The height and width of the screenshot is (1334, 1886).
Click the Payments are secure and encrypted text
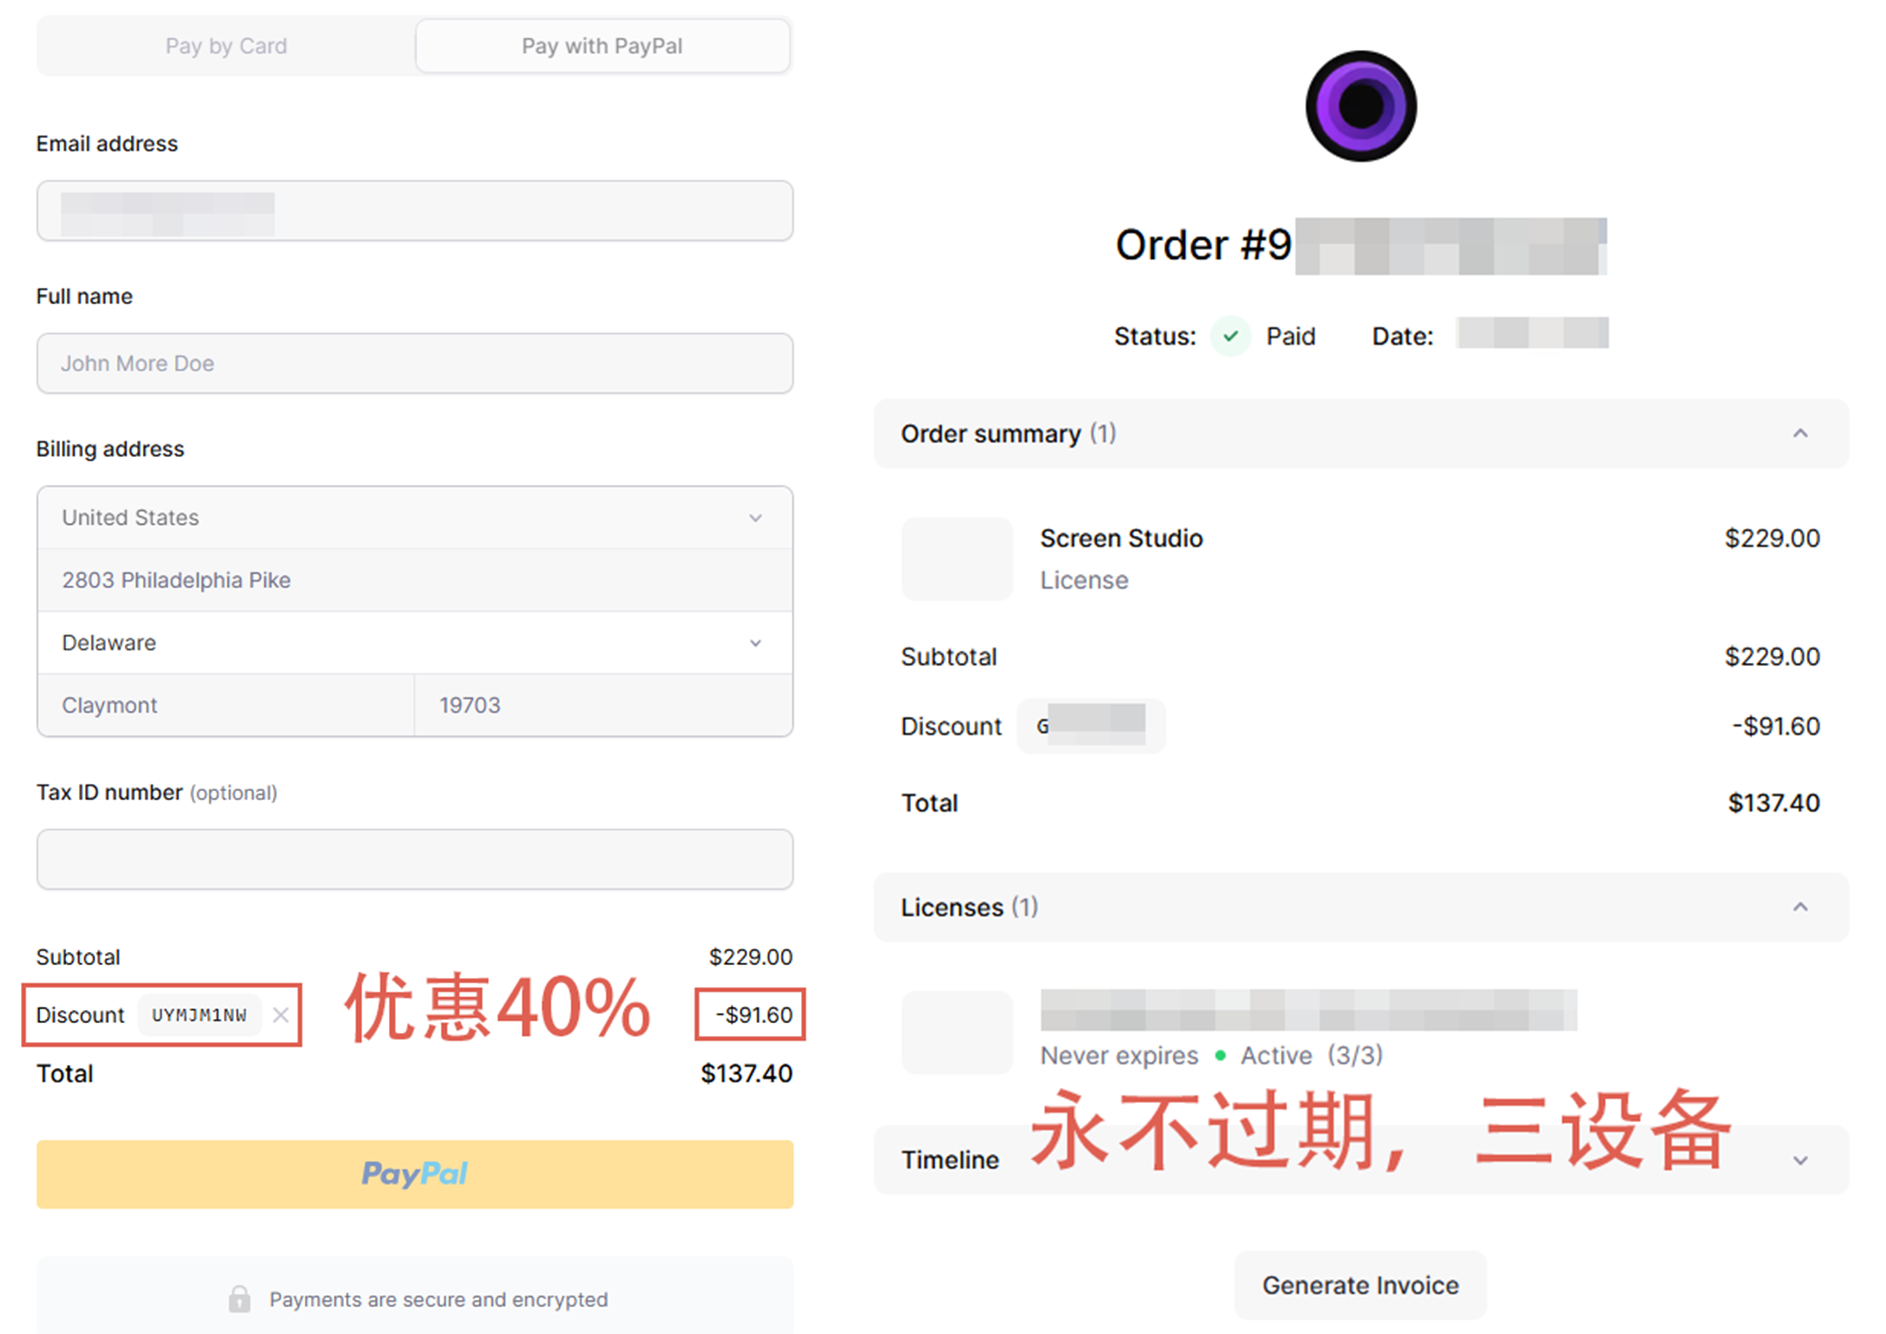coord(438,1299)
